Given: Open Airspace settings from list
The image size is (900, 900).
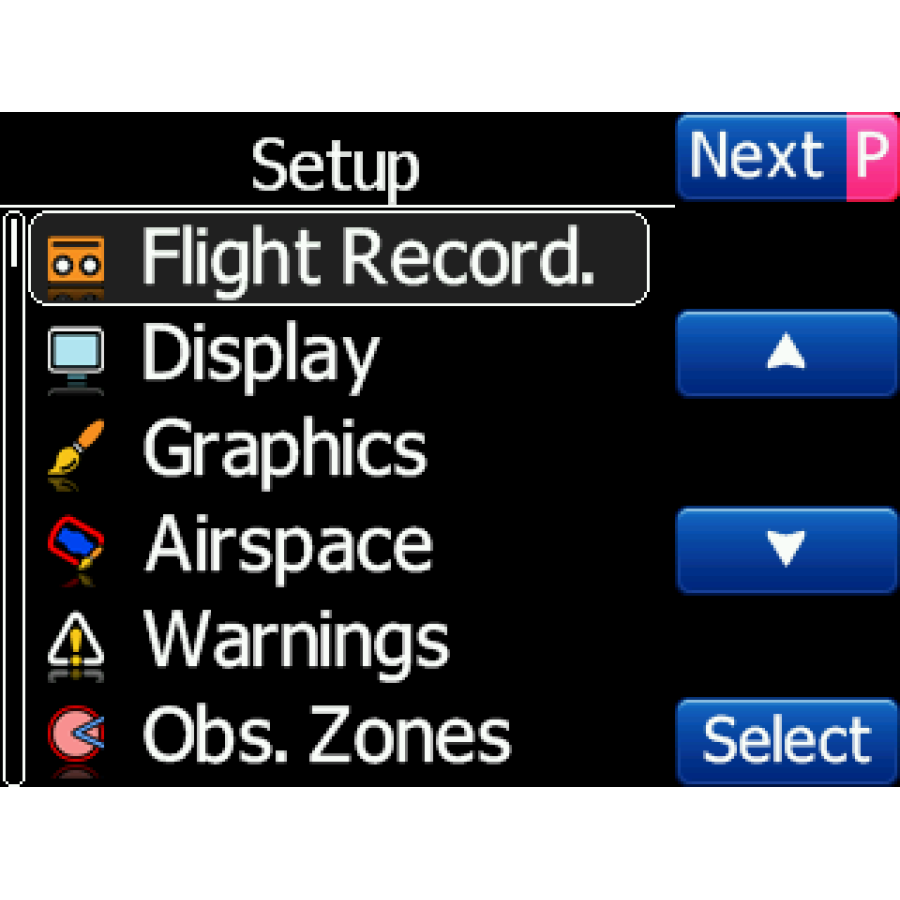Looking at the screenshot, I should click(339, 545).
